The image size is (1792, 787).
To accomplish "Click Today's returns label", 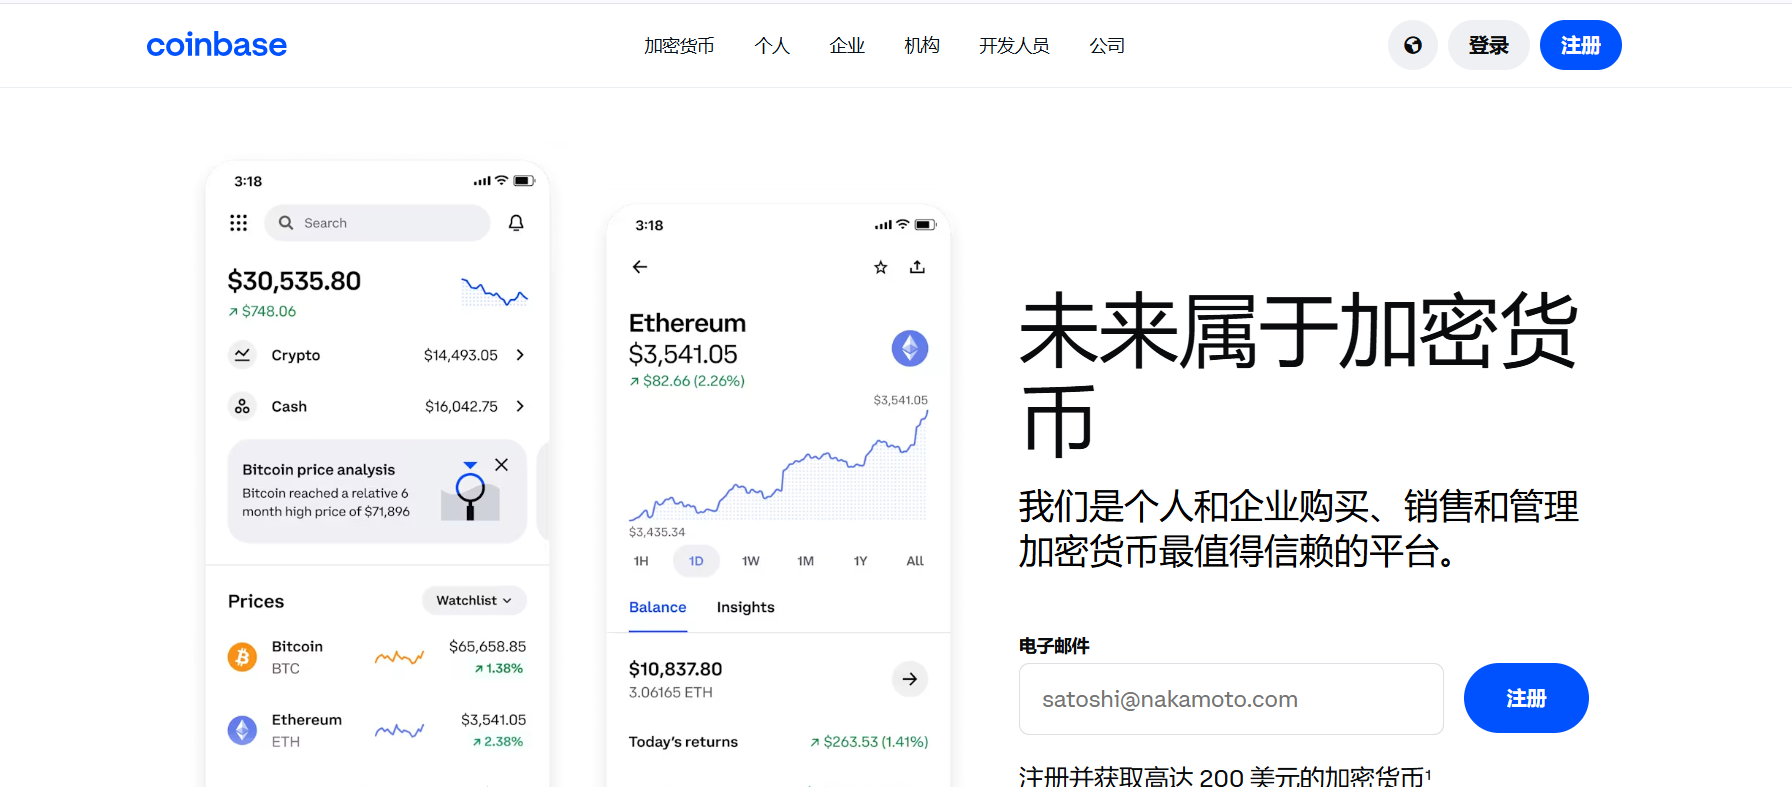I will 683,742.
